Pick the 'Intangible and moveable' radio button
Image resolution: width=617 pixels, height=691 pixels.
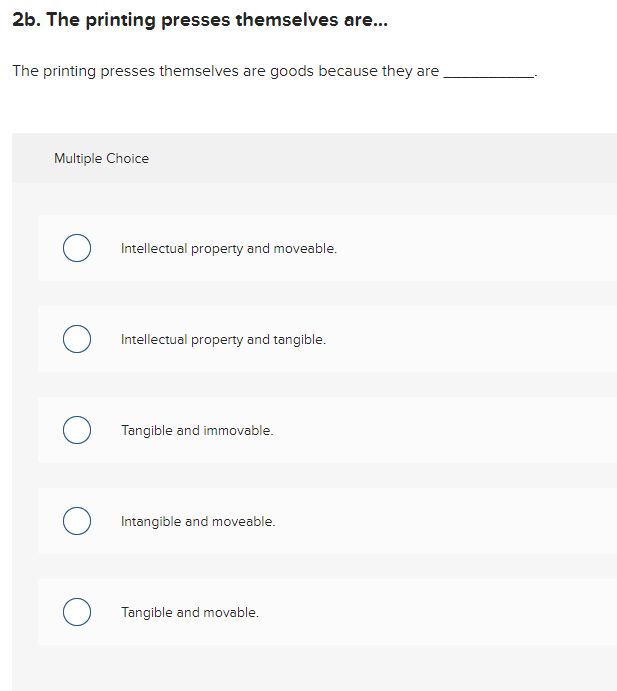coord(77,521)
